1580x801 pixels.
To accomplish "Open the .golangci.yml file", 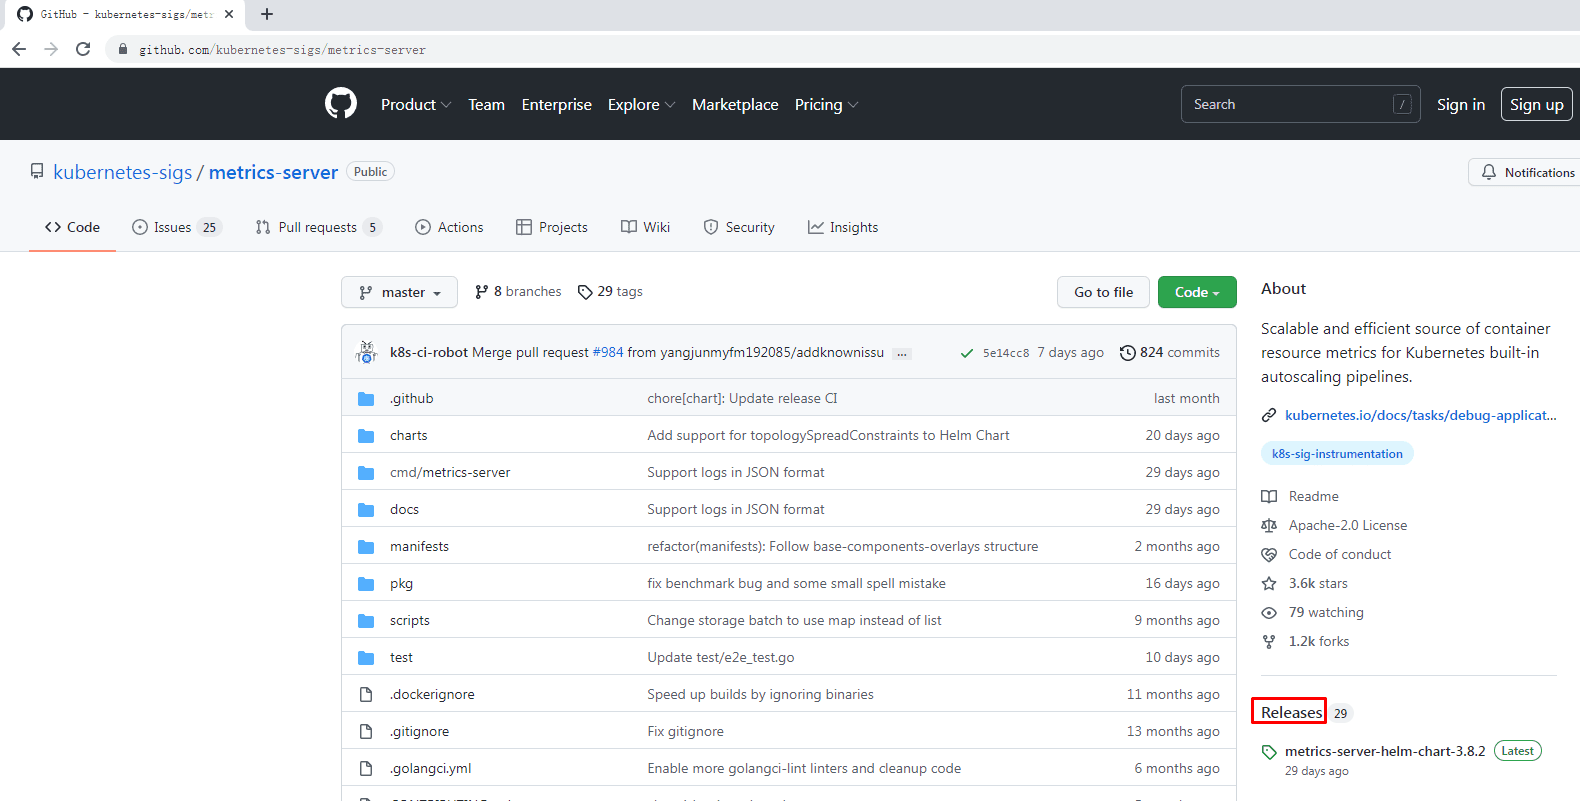I will 430,768.
